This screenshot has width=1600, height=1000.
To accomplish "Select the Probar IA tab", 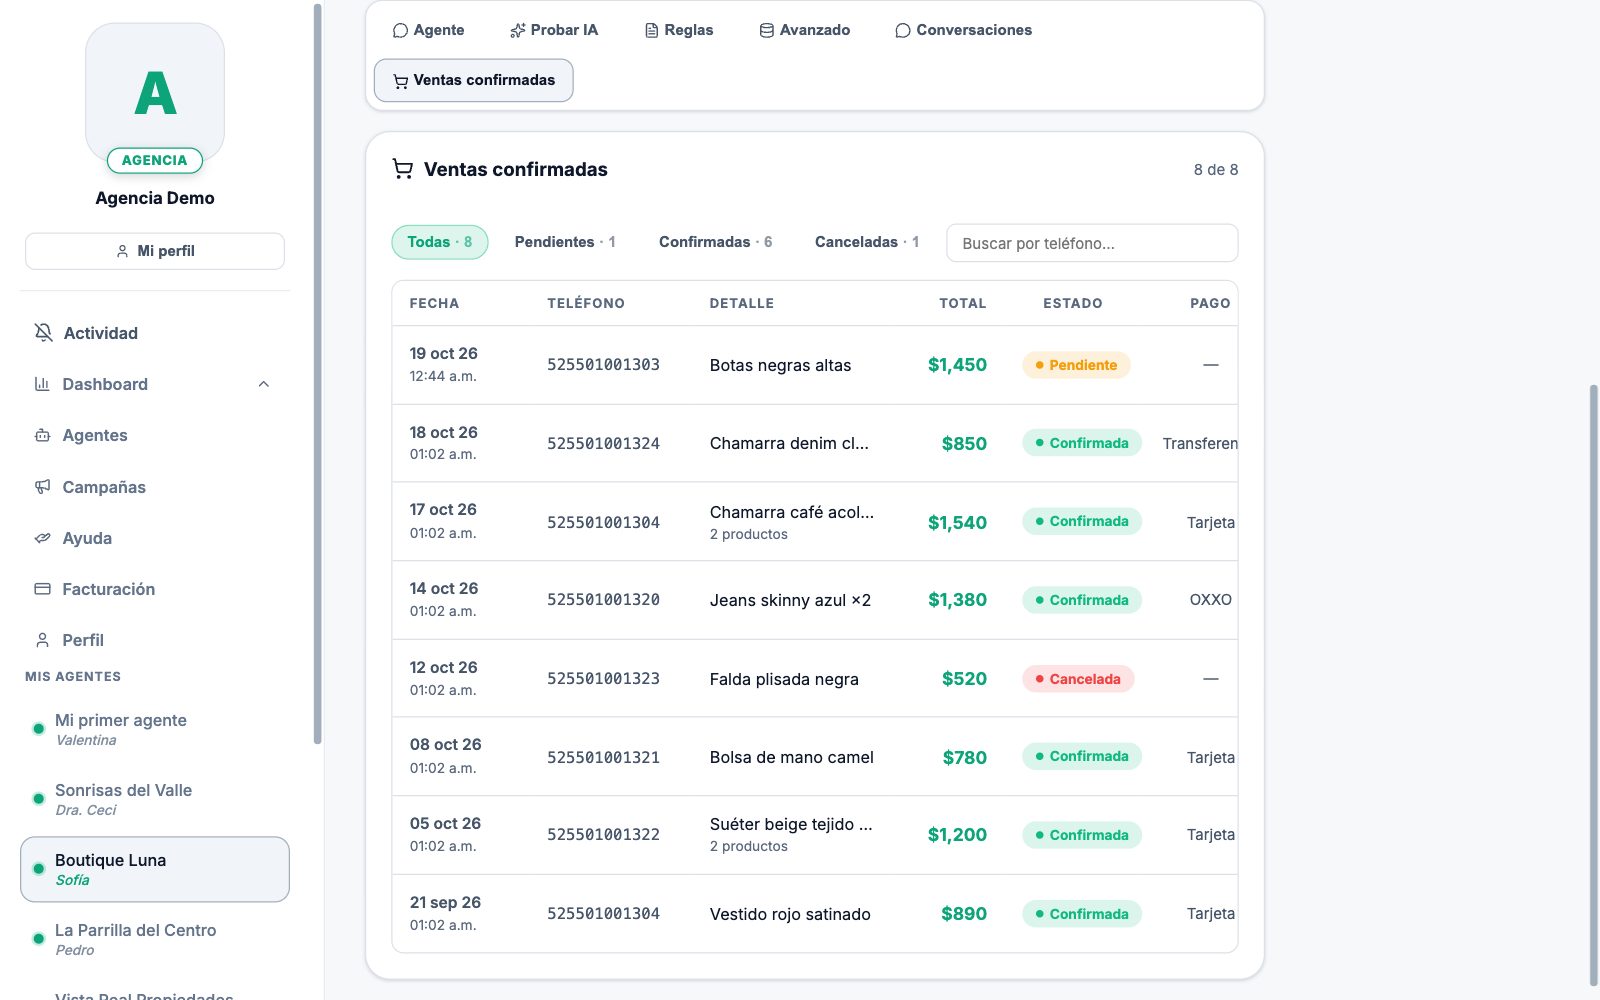I will (x=554, y=30).
